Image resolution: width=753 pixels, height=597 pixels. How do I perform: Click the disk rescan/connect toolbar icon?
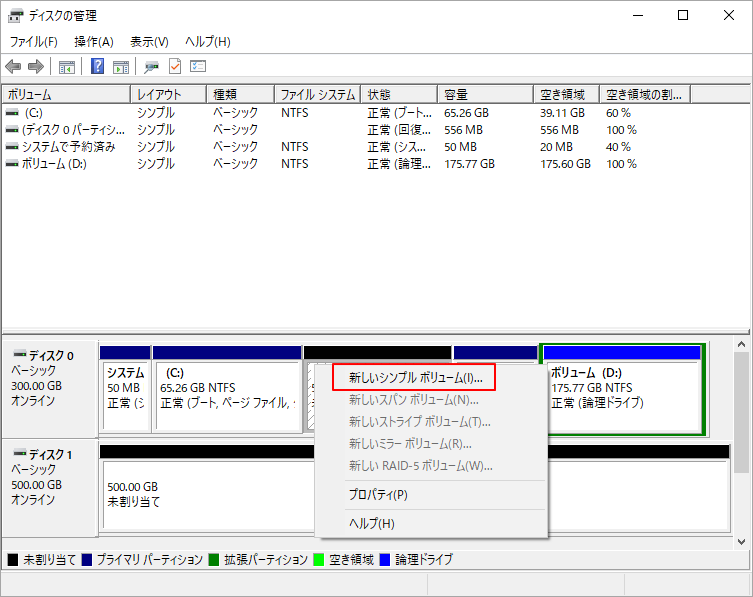(151, 67)
